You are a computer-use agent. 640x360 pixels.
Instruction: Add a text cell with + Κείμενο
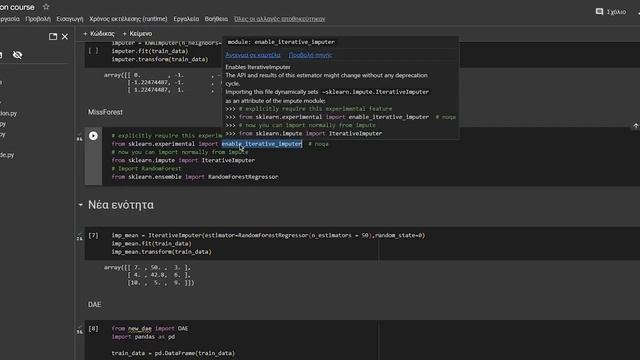click(137, 33)
